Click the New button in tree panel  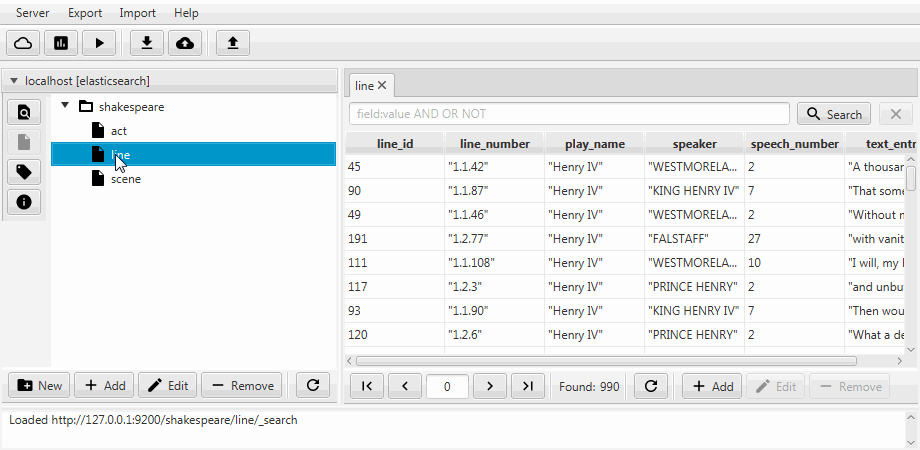39,385
